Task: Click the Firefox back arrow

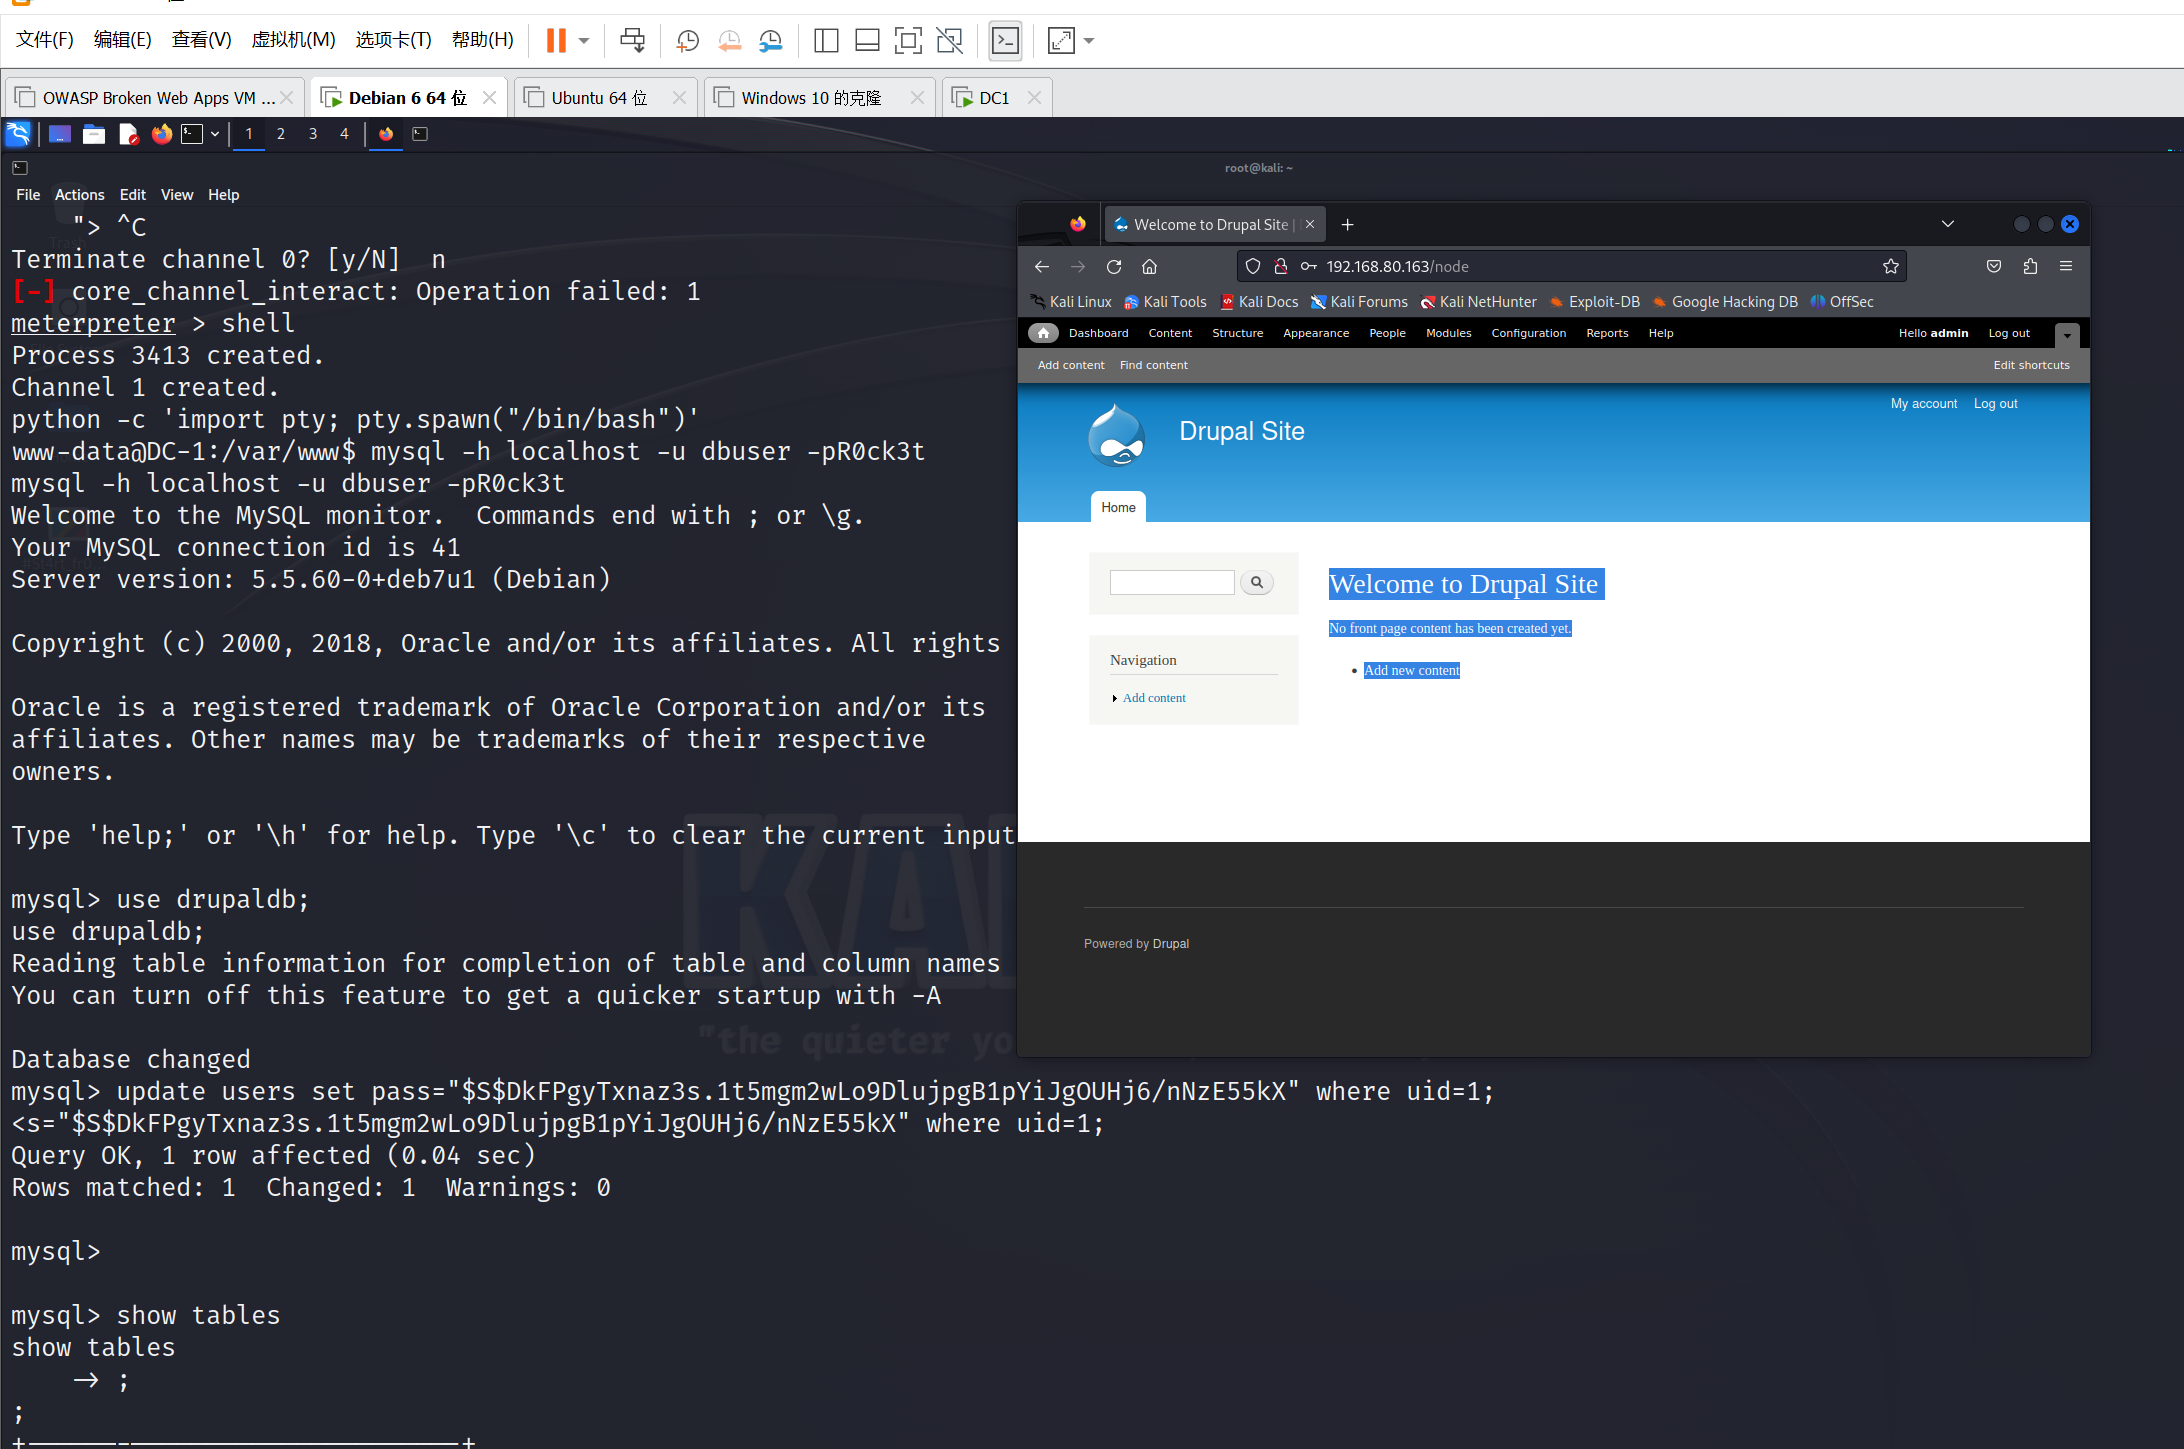Action: click(1042, 266)
